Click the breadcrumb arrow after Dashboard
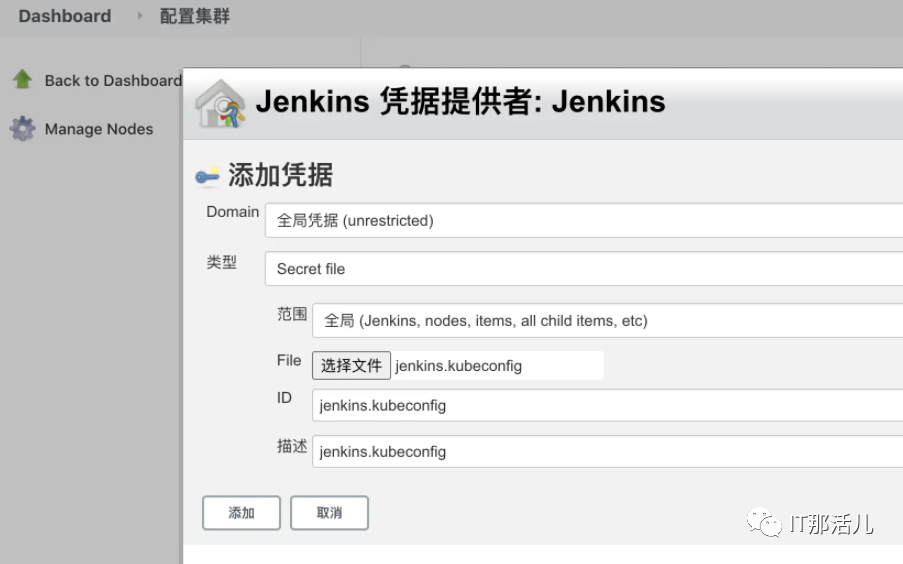Viewport: 903px width, 564px height. [x=139, y=16]
